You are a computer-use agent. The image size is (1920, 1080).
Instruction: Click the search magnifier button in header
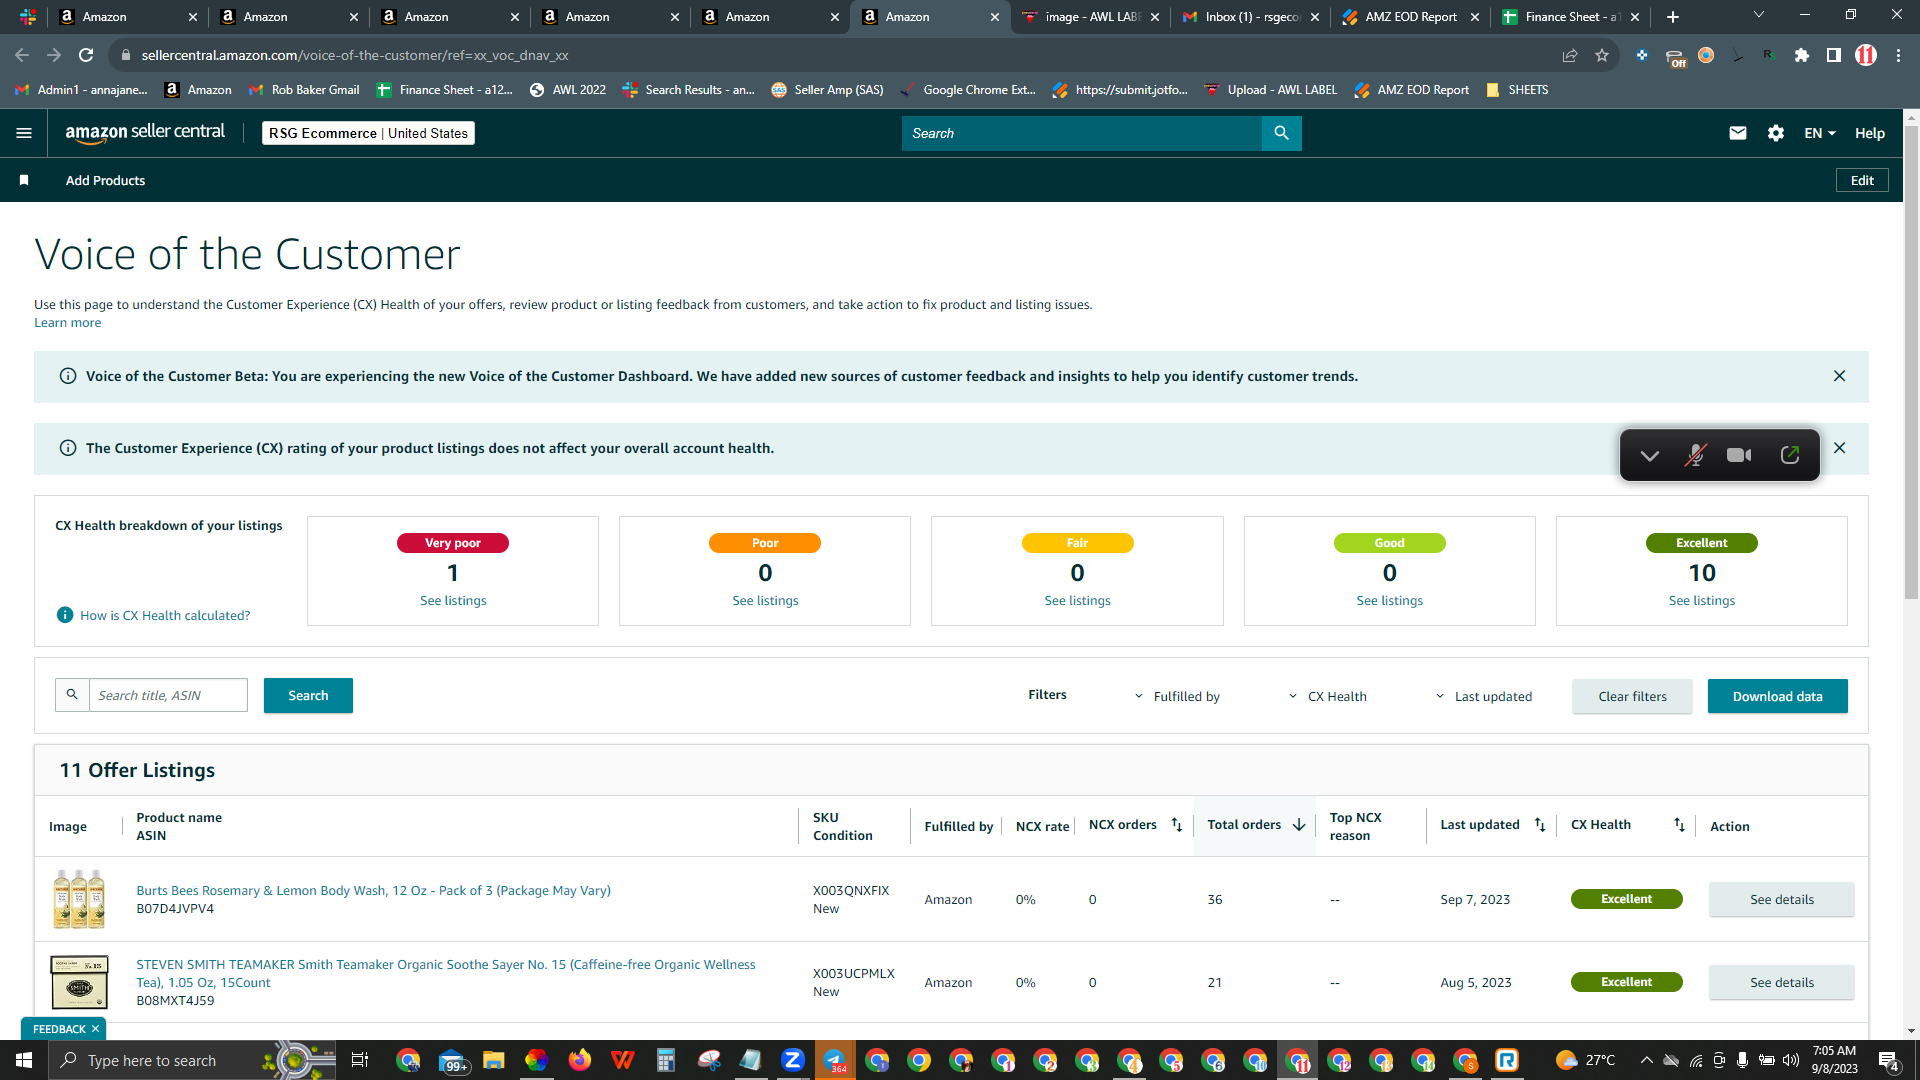tap(1281, 133)
